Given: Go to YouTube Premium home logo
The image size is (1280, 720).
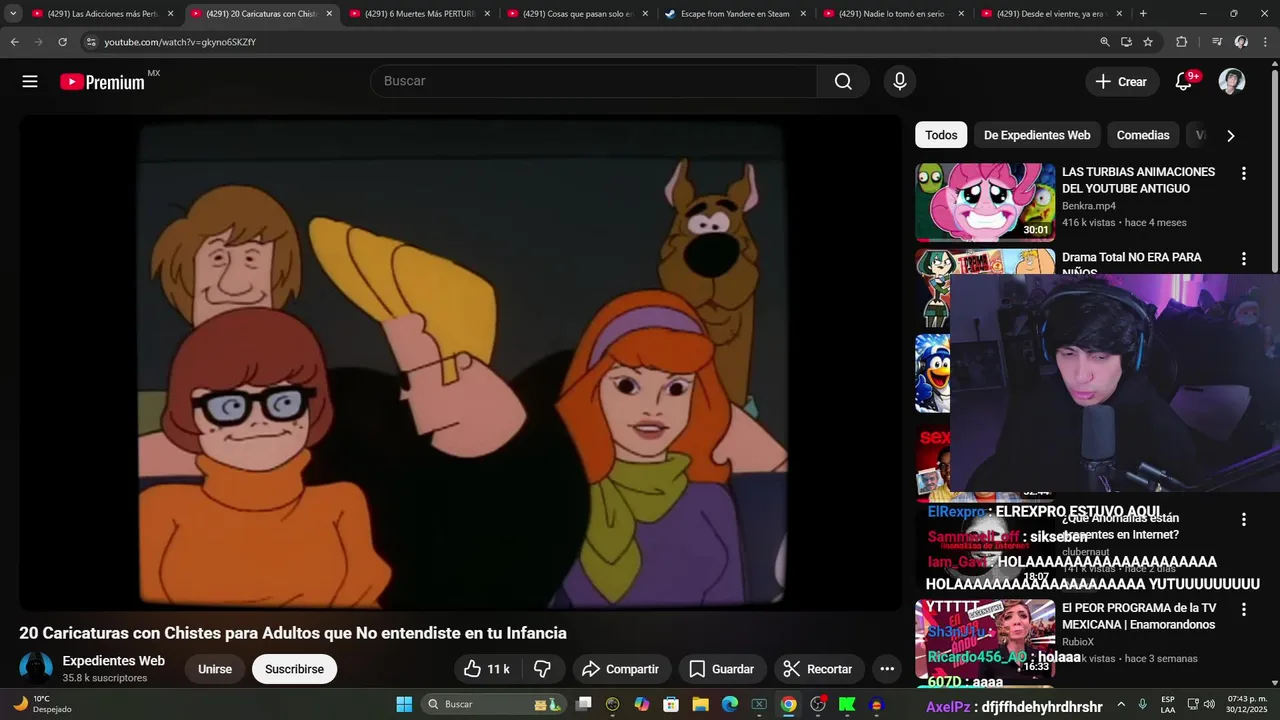Looking at the screenshot, I should pyautogui.click(x=103, y=82).
